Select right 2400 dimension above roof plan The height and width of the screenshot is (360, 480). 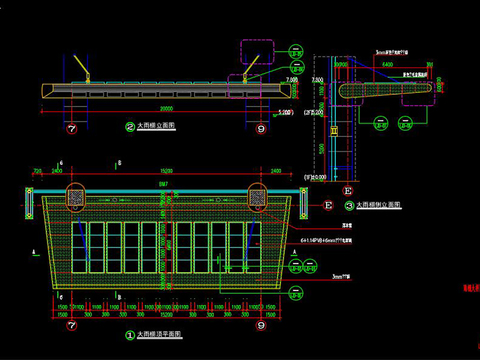[x=276, y=171]
